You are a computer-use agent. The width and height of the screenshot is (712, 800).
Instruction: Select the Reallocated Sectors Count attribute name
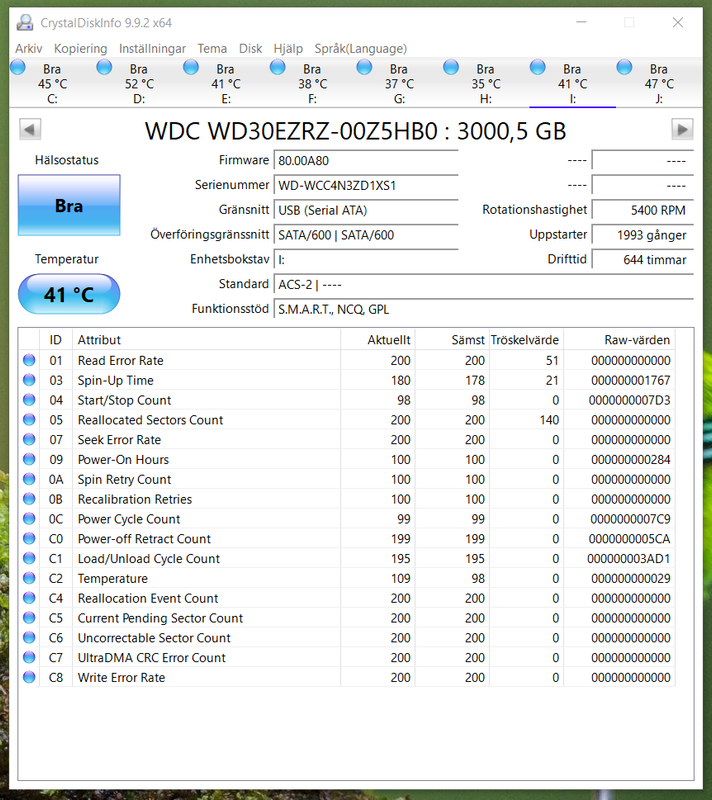150,420
